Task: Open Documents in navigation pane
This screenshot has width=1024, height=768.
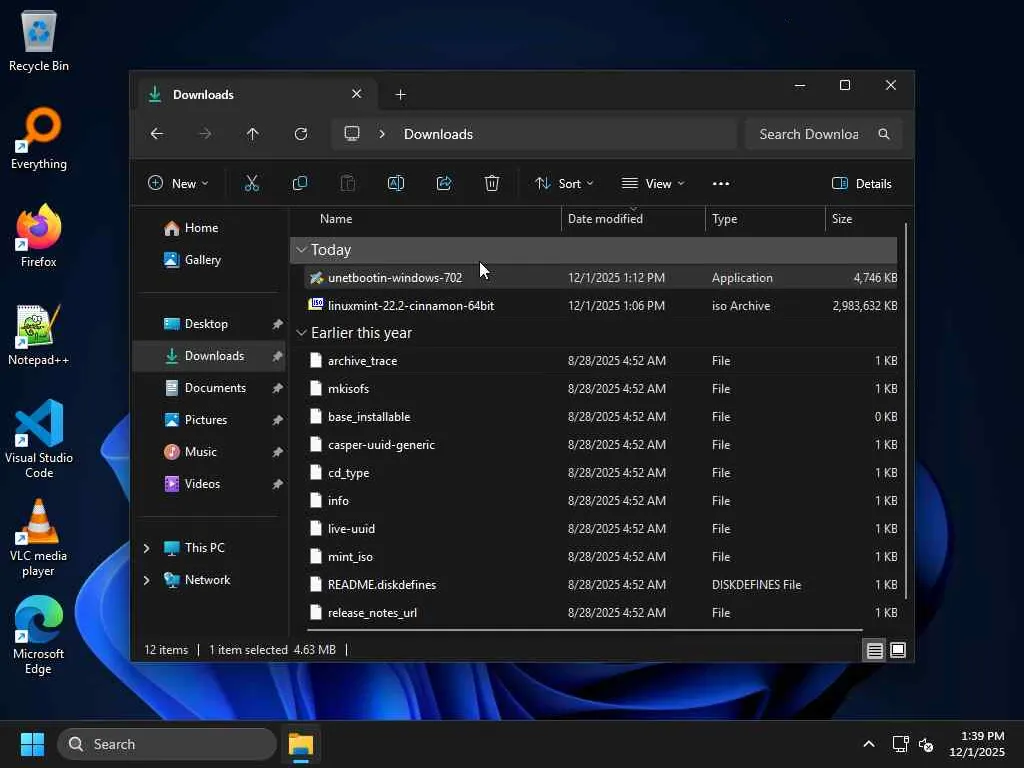Action: 209,388
